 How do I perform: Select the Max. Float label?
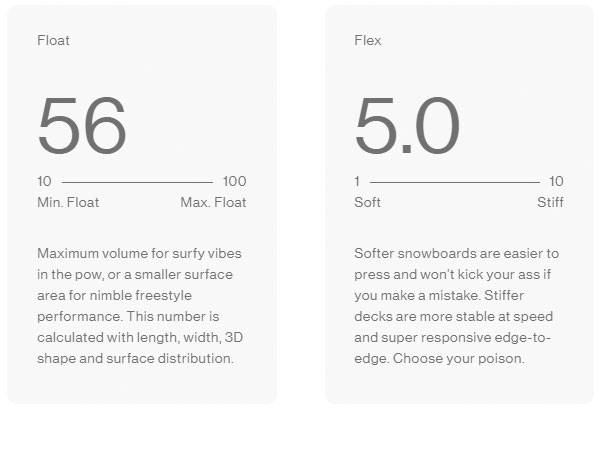pos(213,202)
